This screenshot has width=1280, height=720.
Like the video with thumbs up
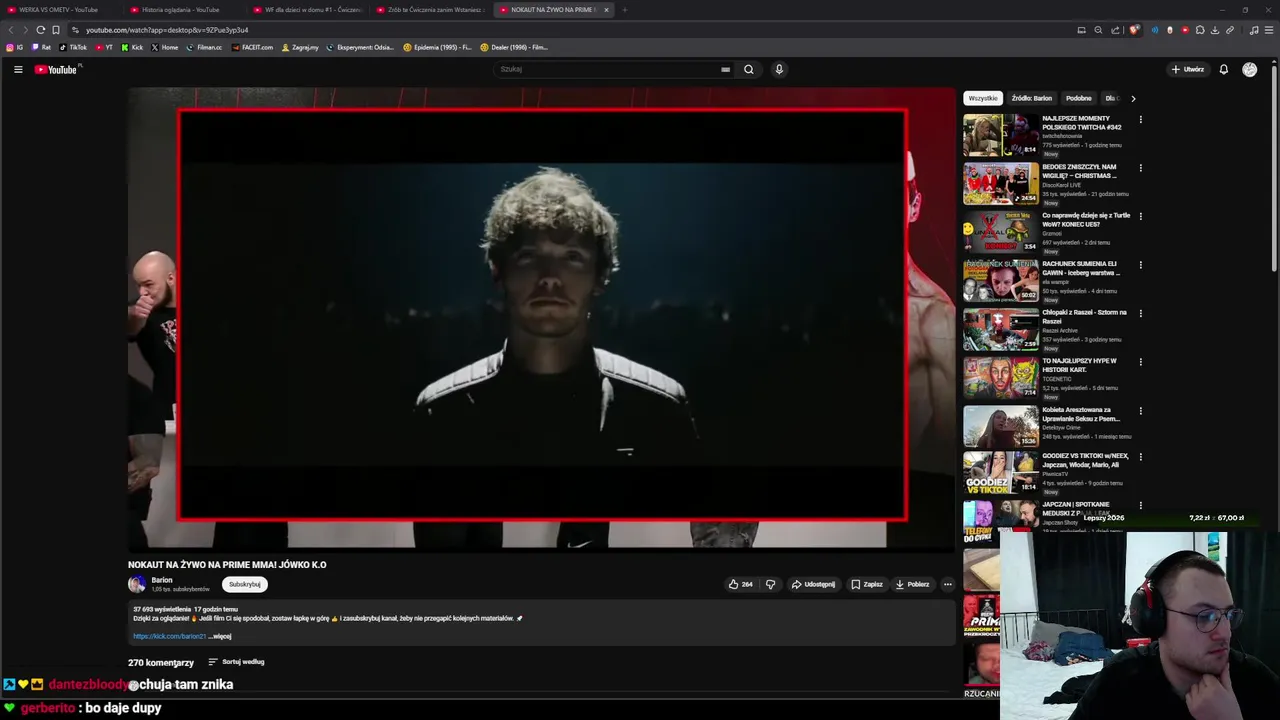click(x=740, y=584)
